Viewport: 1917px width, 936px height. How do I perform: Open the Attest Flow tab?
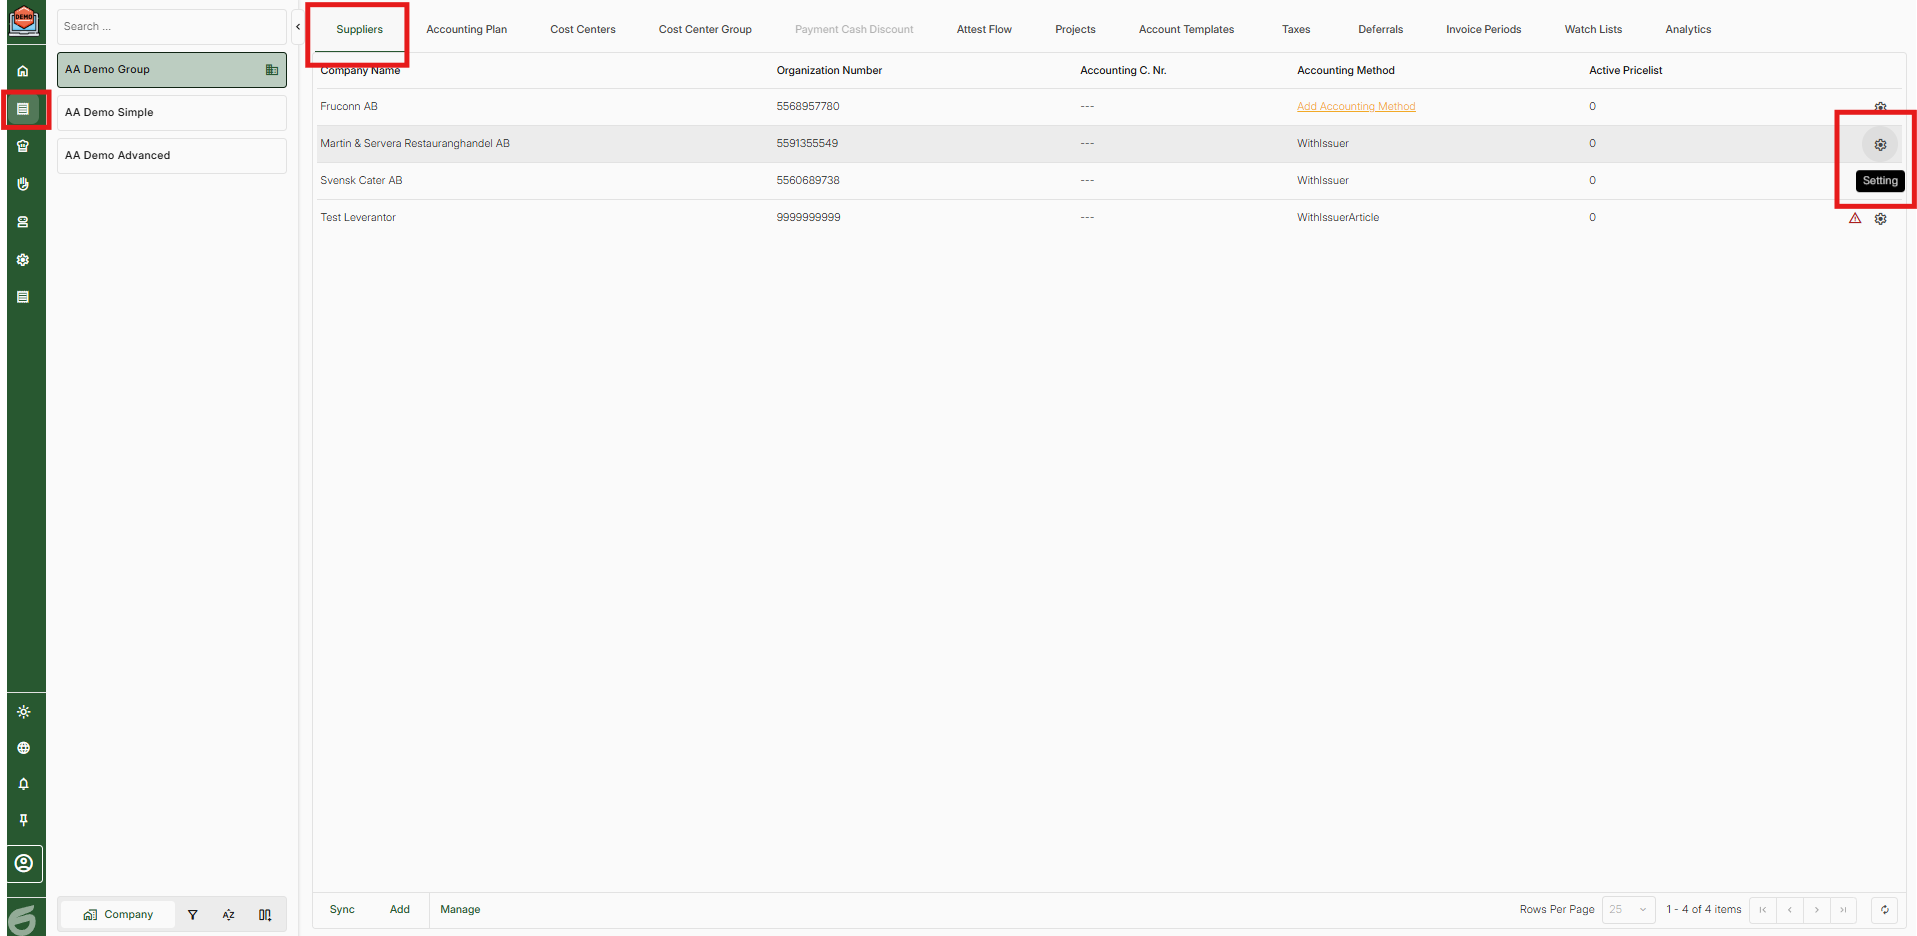[x=984, y=30]
